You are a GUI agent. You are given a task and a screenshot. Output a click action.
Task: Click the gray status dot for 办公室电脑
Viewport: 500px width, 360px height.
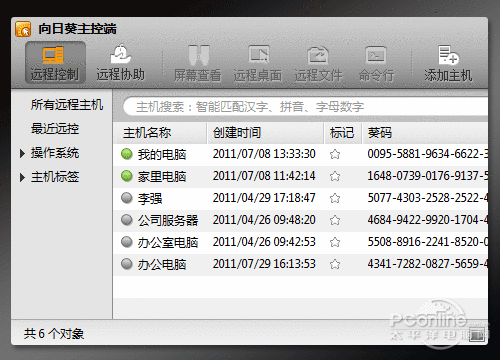pos(127,242)
